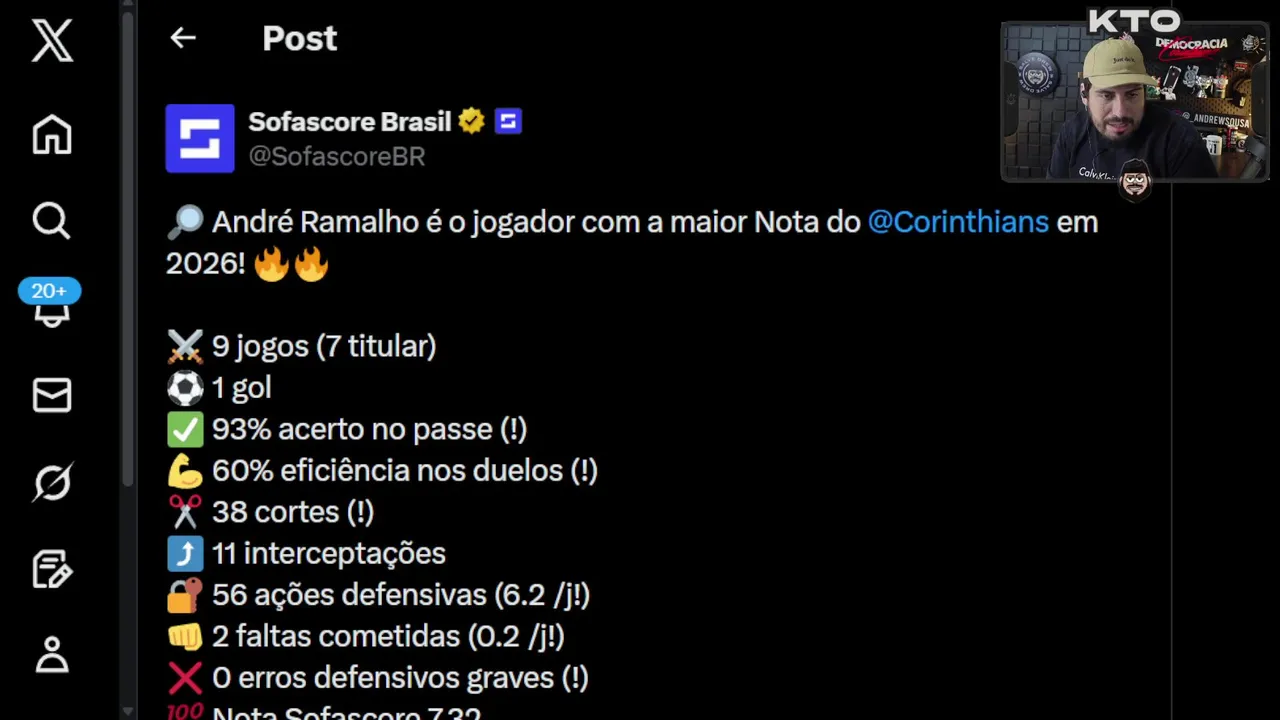Open the Profile person icon
Viewport: 1280px width, 720px height.
tap(52, 656)
